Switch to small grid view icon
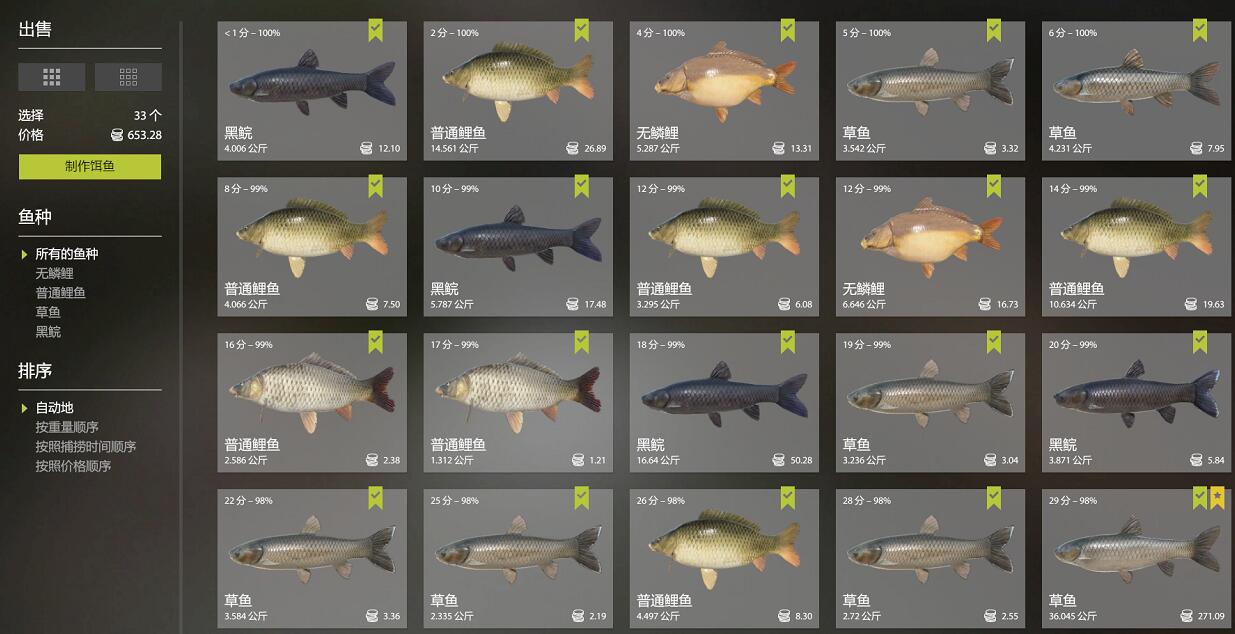The width and height of the screenshot is (1235, 634). [128, 77]
